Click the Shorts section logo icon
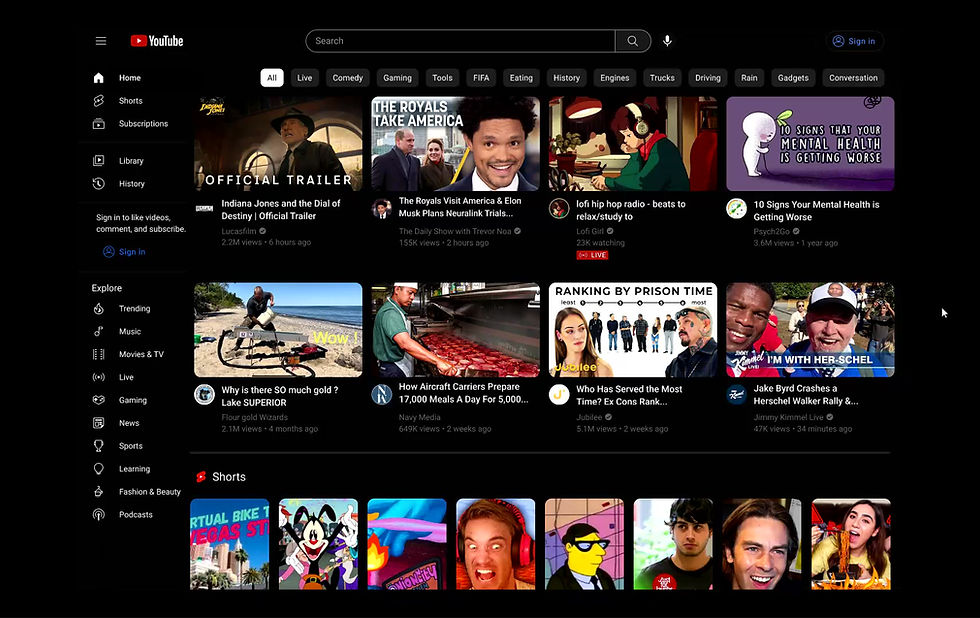980x618 pixels. coord(201,477)
